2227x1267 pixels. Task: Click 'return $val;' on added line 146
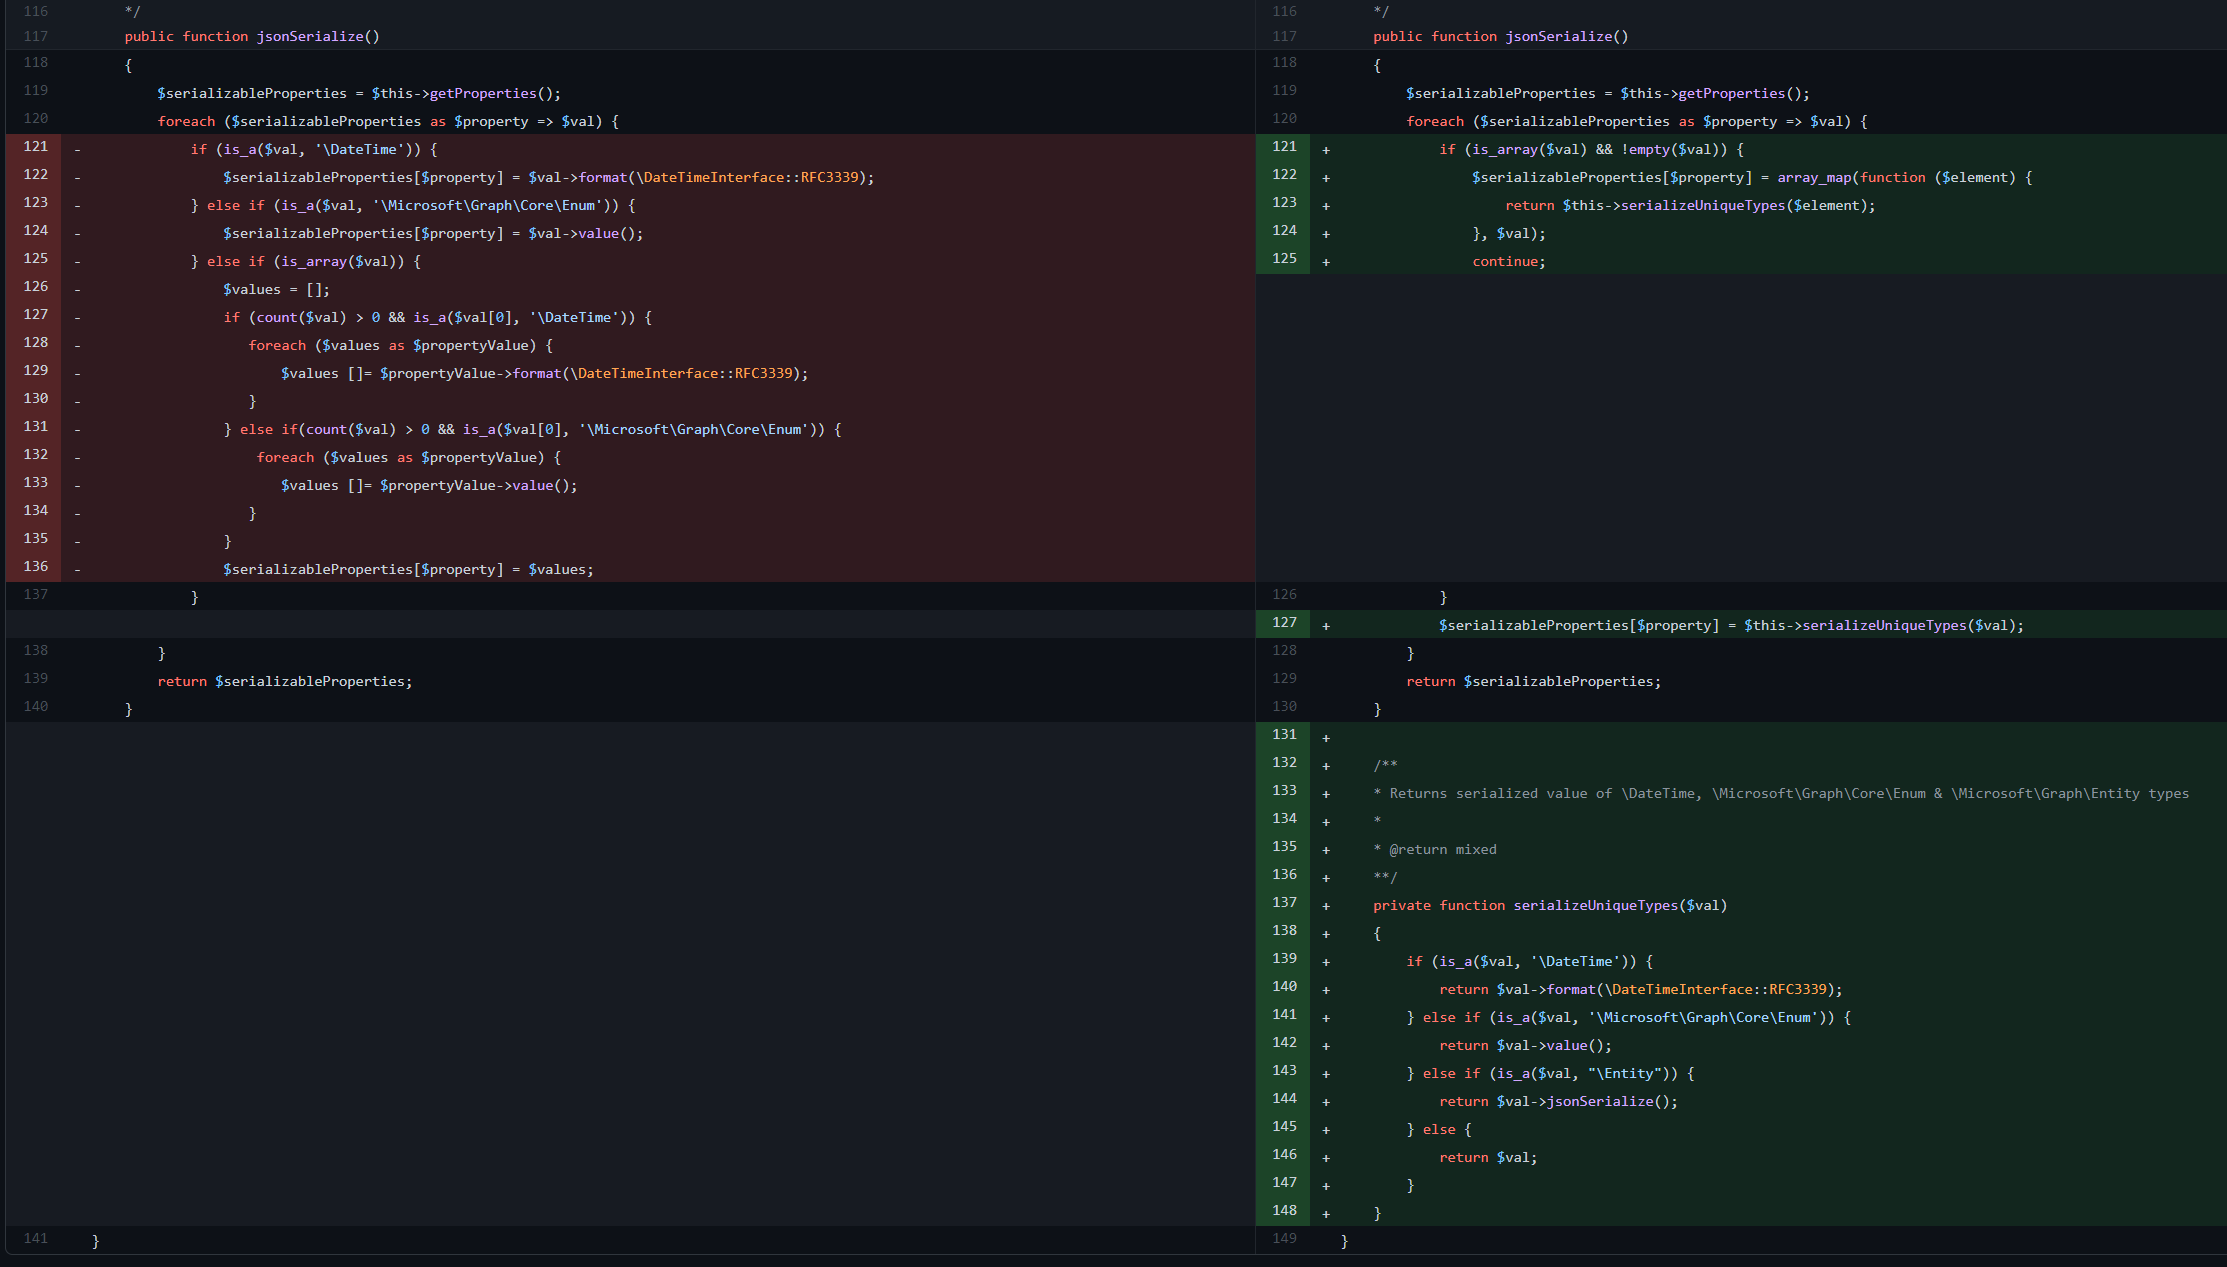[x=1487, y=1157]
